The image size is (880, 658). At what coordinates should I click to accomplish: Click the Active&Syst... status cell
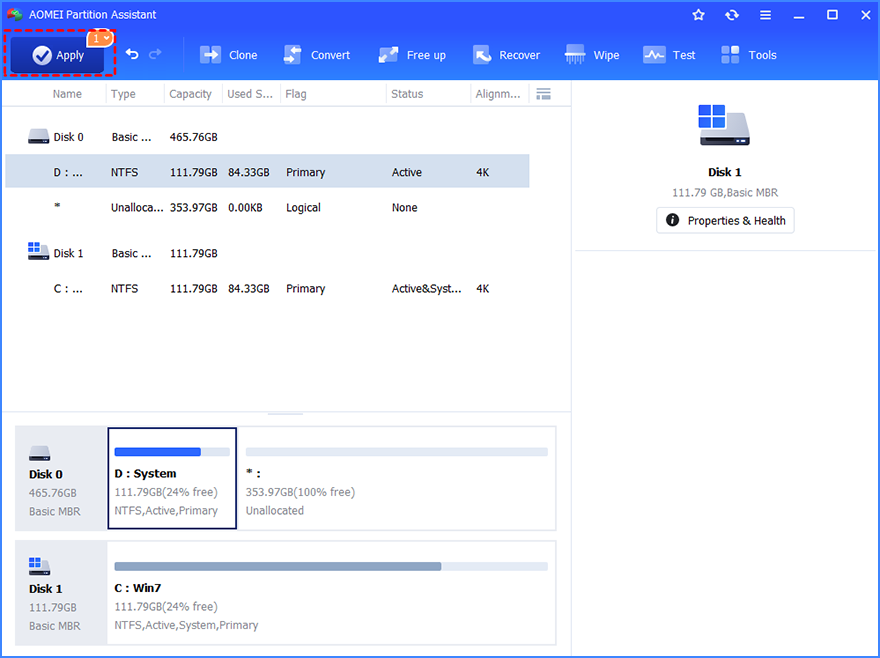[427, 289]
